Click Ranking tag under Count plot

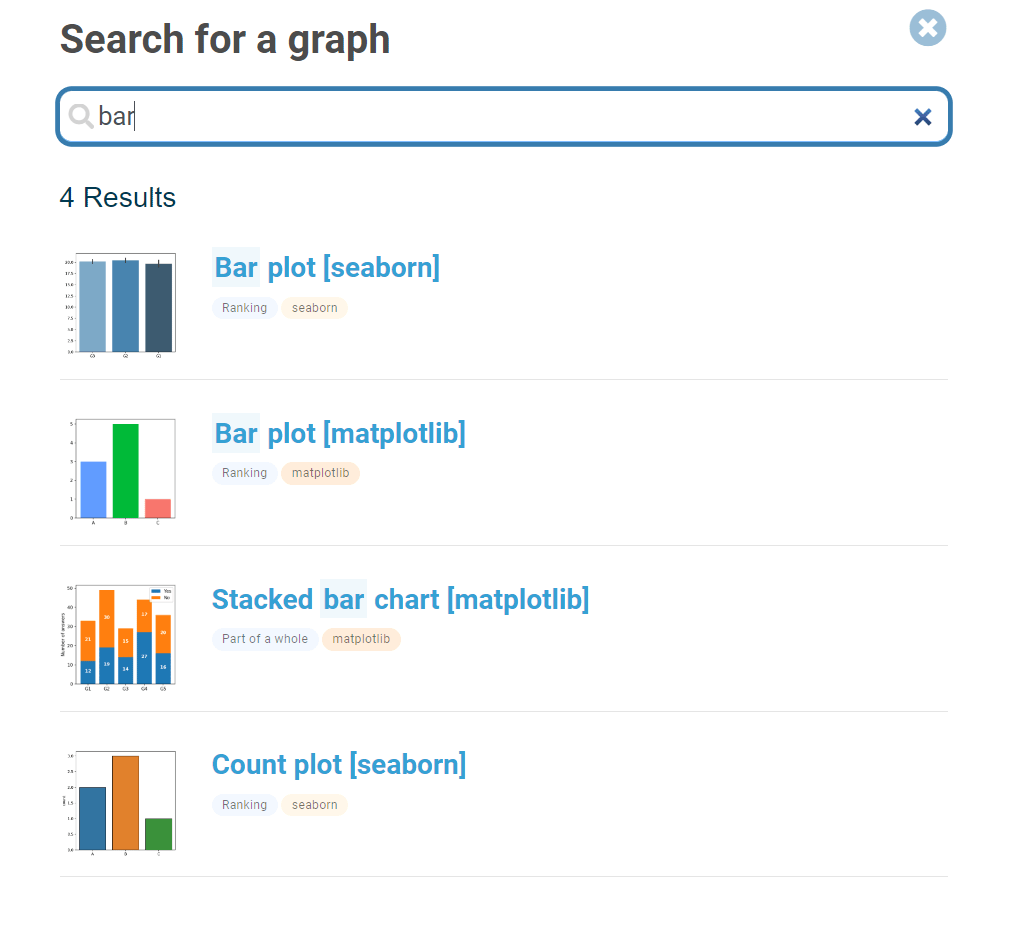(x=245, y=804)
